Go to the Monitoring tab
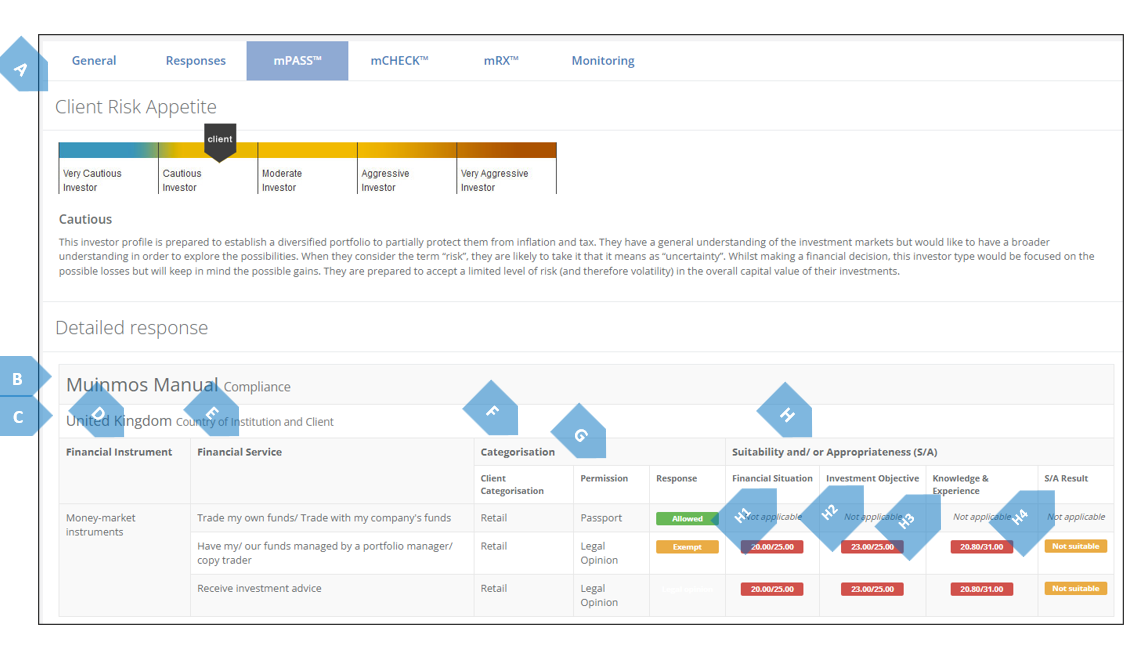The width and height of the screenshot is (1147, 646). pyautogui.click(x=603, y=61)
